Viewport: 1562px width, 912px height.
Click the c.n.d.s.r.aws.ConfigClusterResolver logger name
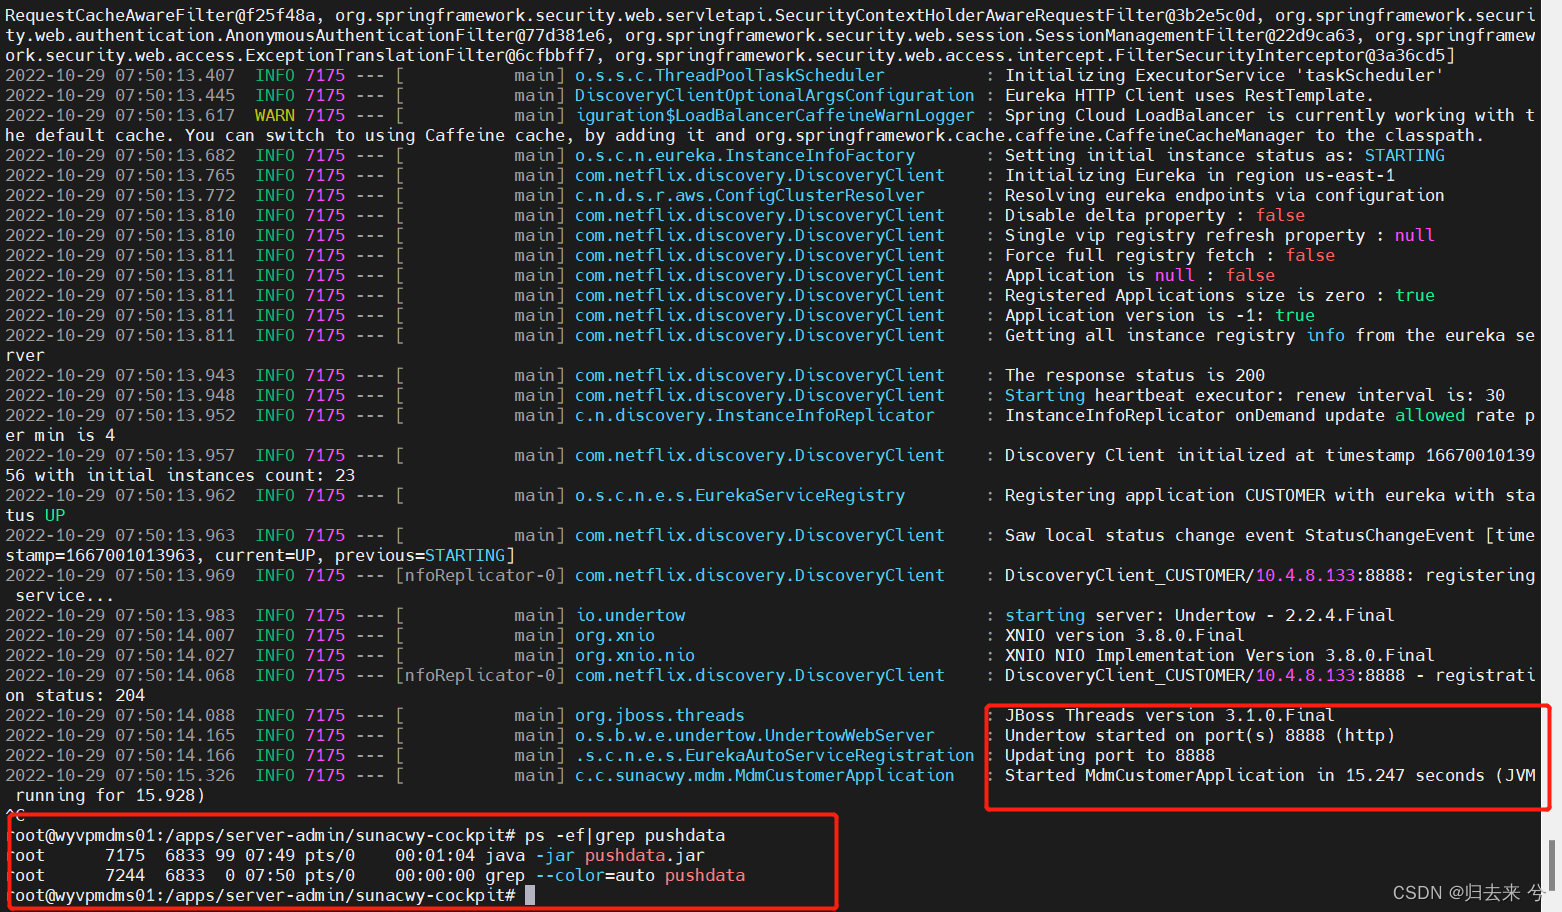click(x=749, y=196)
